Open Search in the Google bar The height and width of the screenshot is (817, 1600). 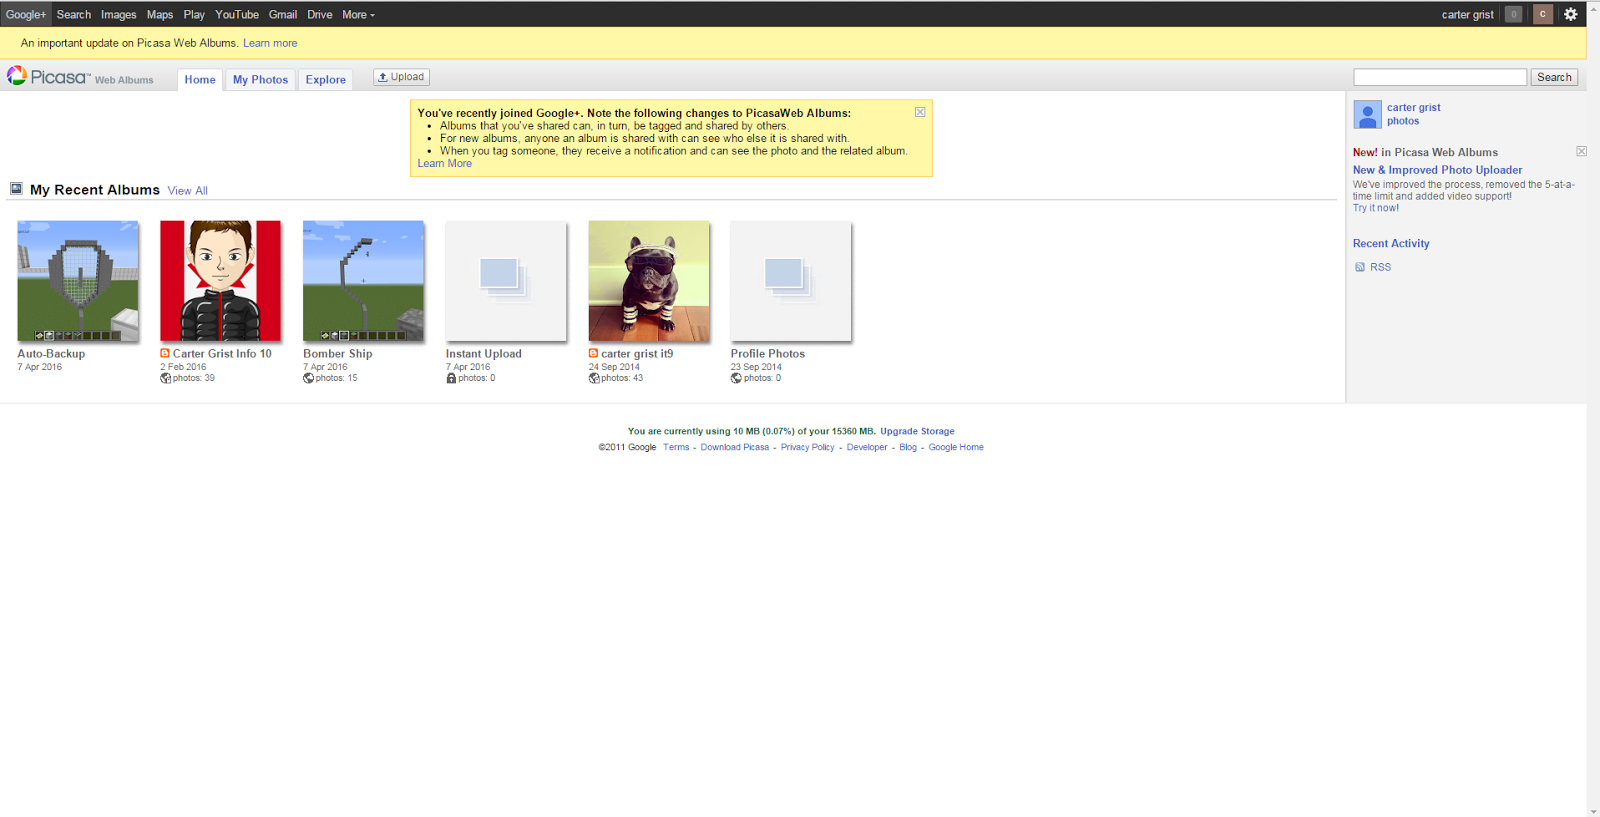pyautogui.click(x=74, y=14)
